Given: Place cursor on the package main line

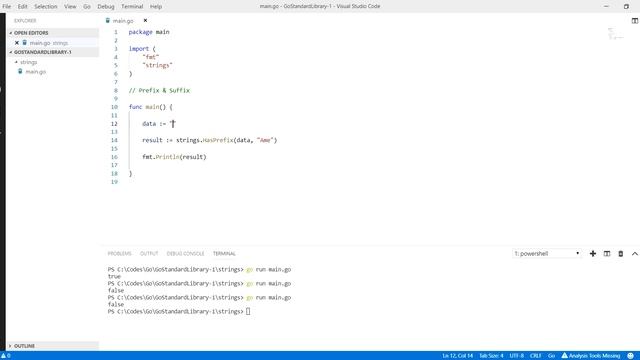Looking at the screenshot, I should pos(149,32).
